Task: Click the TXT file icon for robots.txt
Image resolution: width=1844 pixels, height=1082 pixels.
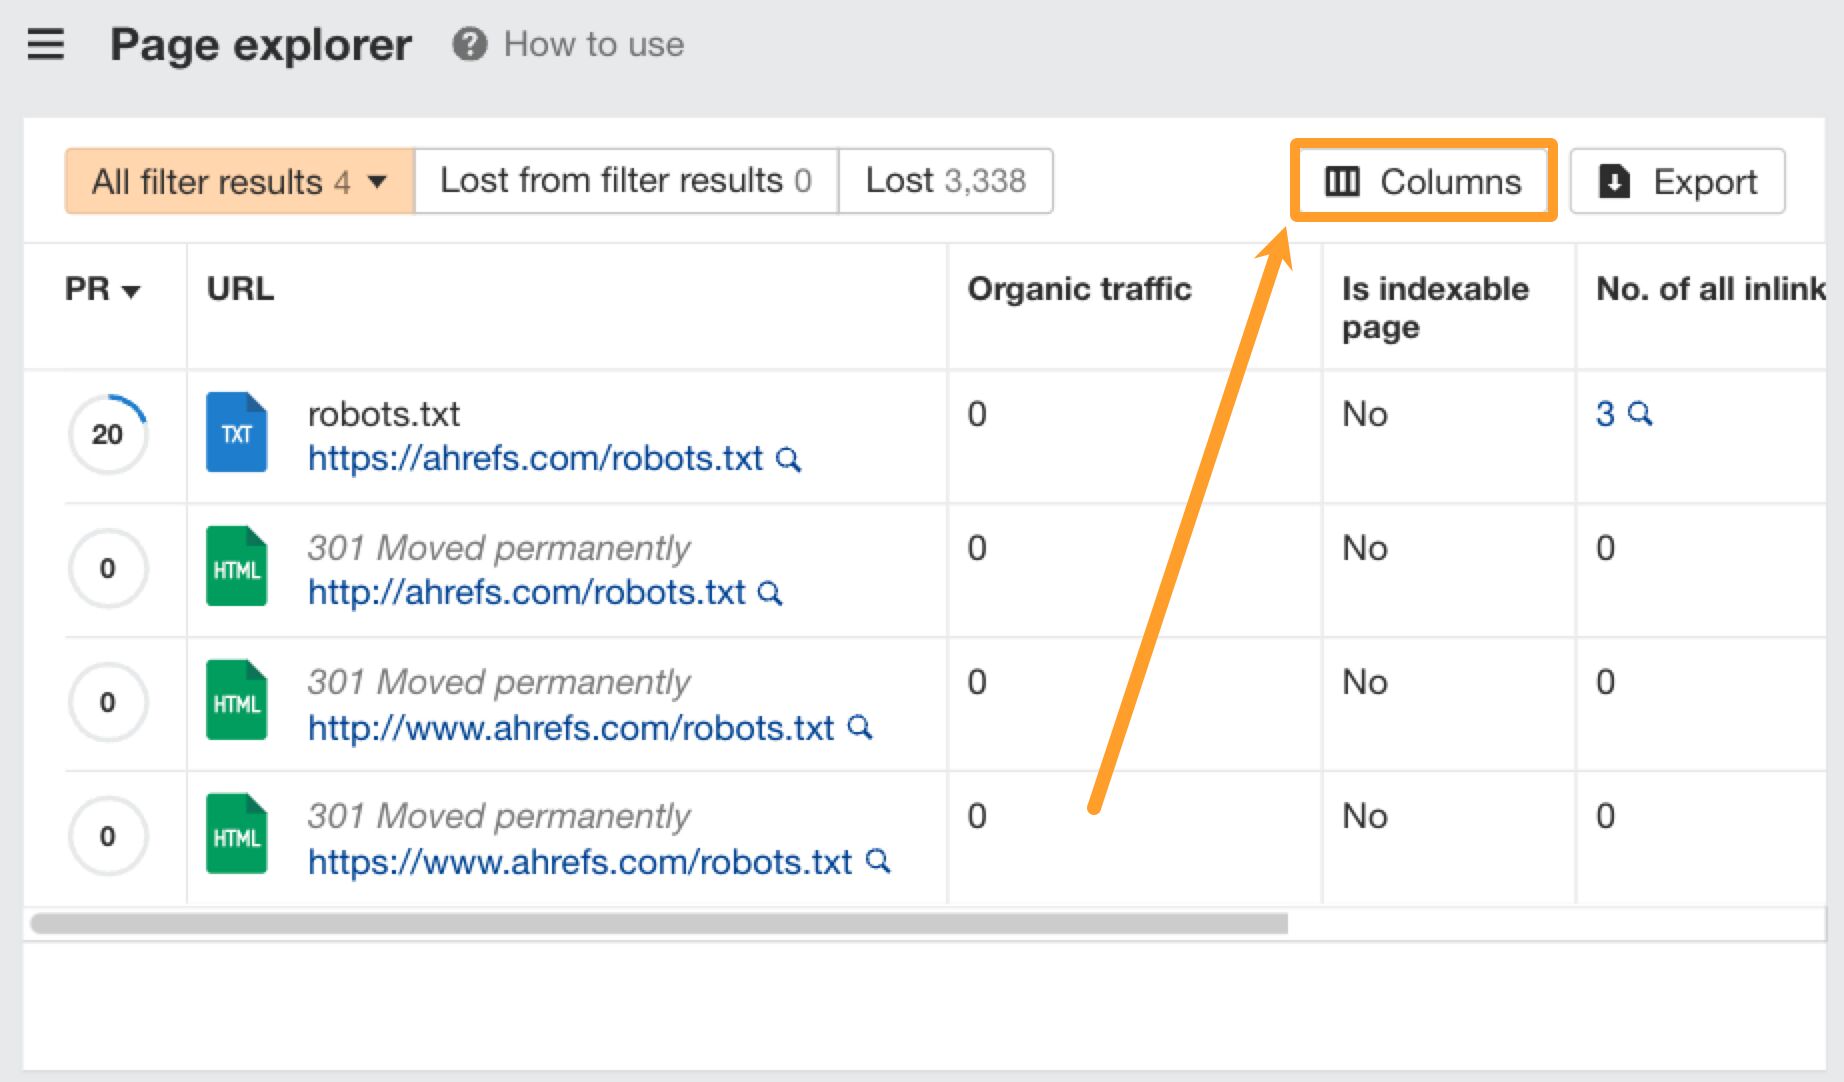Action: point(236,433)
